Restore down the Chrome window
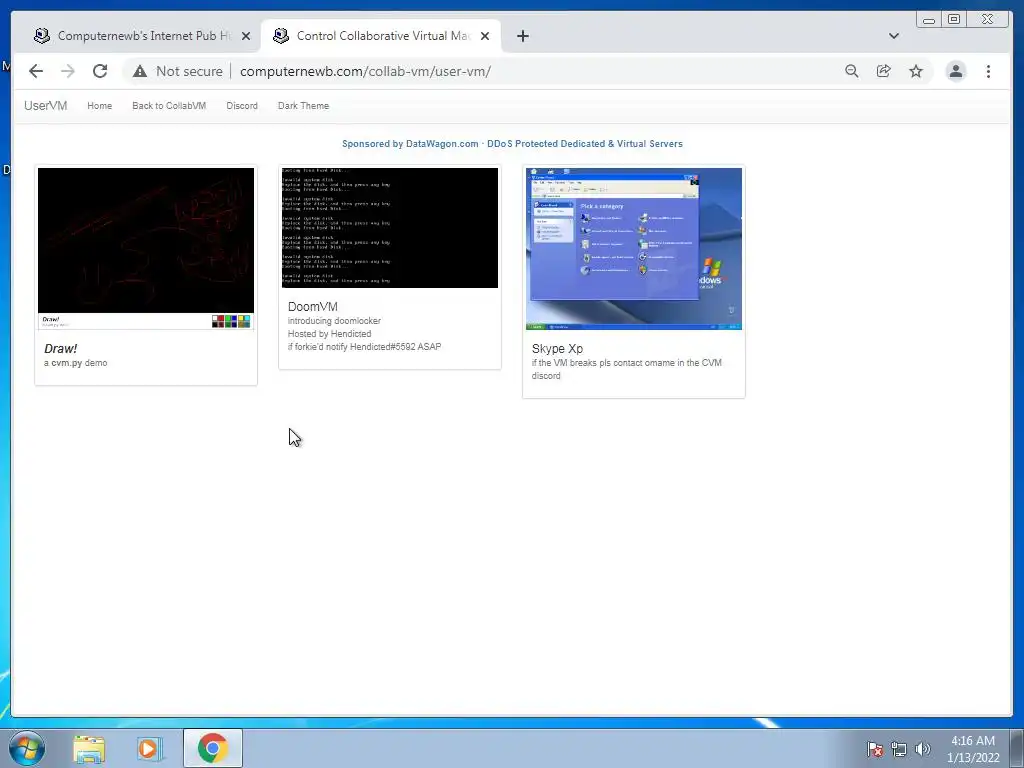 pyautogui.click(x=954, y=20)
